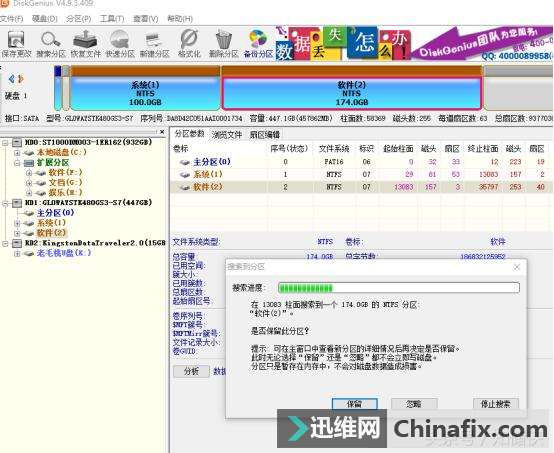Viewport: 554px width, 453px height.
Task: Open the 帮助(H) menu
Action: 180,19
